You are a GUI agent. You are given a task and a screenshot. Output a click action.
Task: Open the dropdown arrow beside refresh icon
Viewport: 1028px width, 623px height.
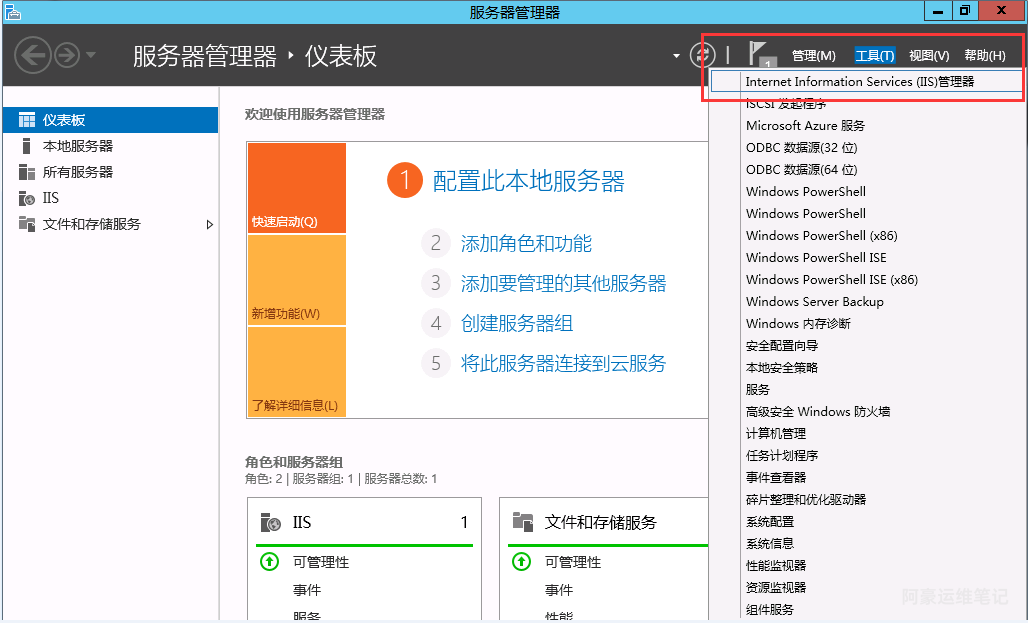point(676,56)
